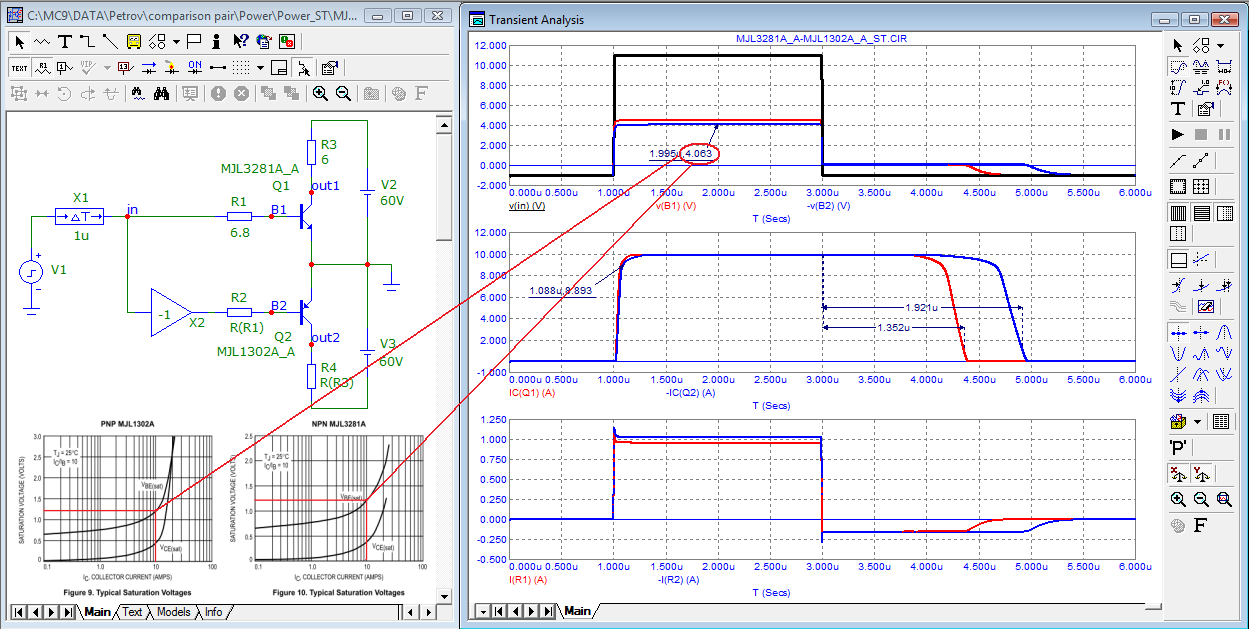
Task: Select the Text mode tool in schematic toolbar
Action: (x=65, y=42)
